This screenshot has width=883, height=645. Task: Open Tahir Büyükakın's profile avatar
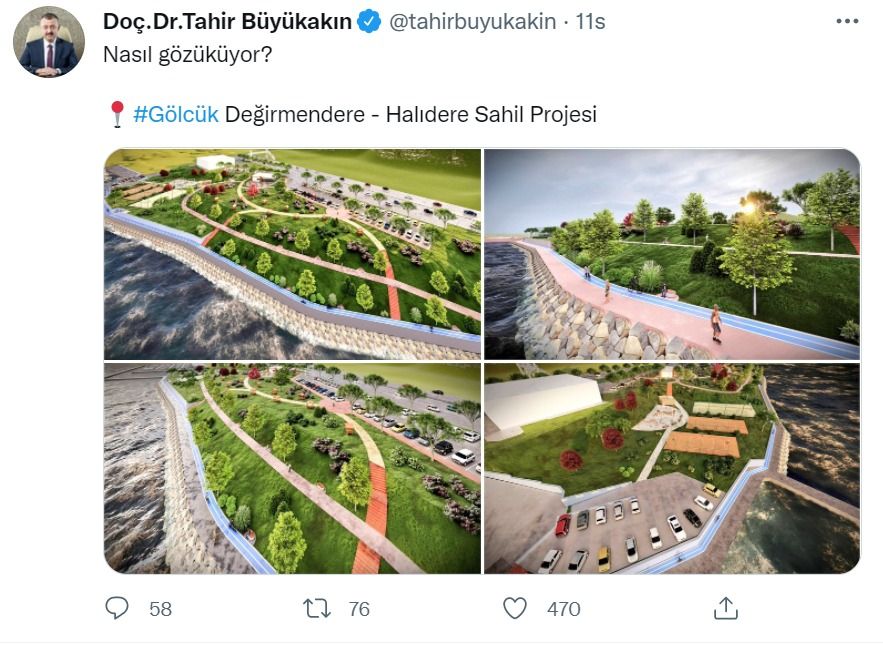pyautogui.click(x=49, y=42)
